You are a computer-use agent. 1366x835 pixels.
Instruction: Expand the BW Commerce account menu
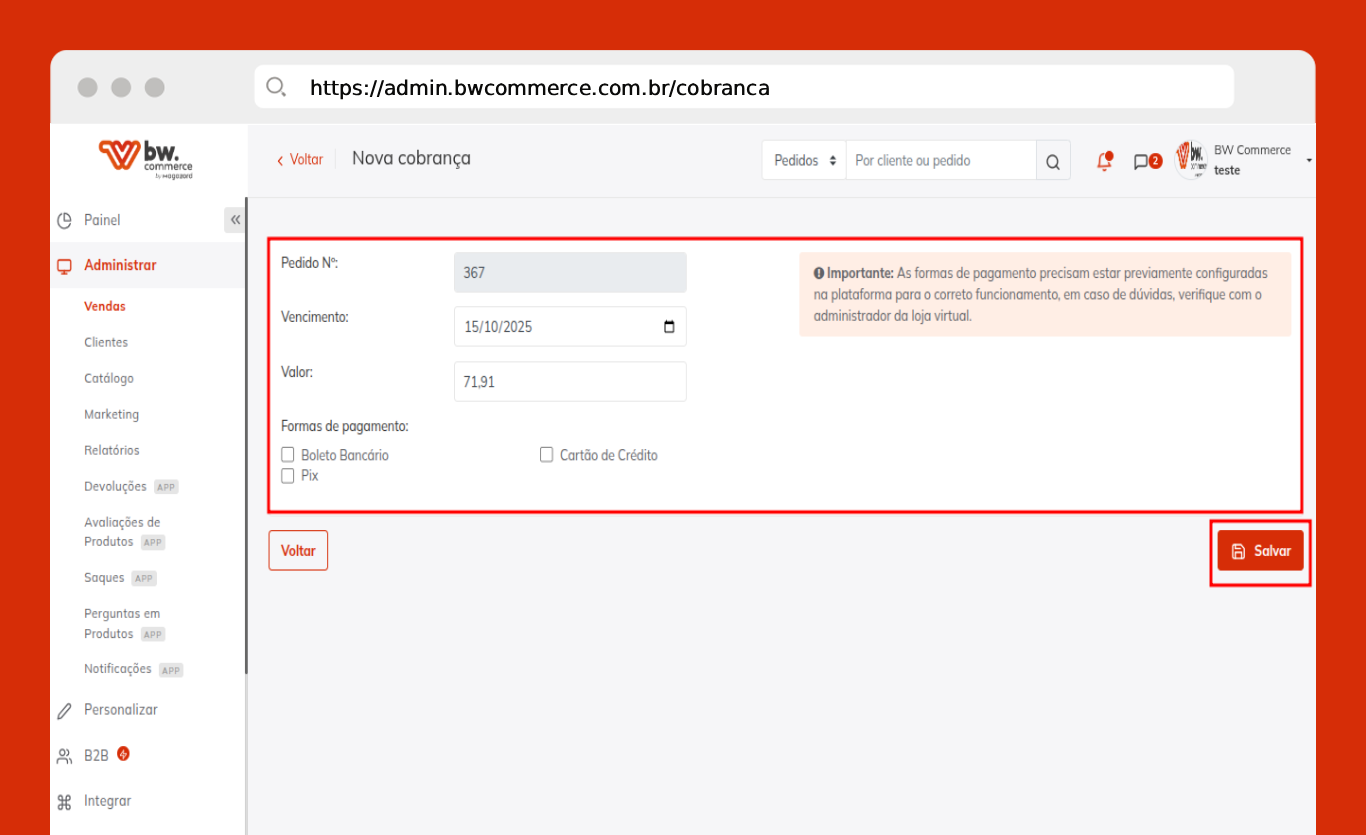[x=1308, y=160]
